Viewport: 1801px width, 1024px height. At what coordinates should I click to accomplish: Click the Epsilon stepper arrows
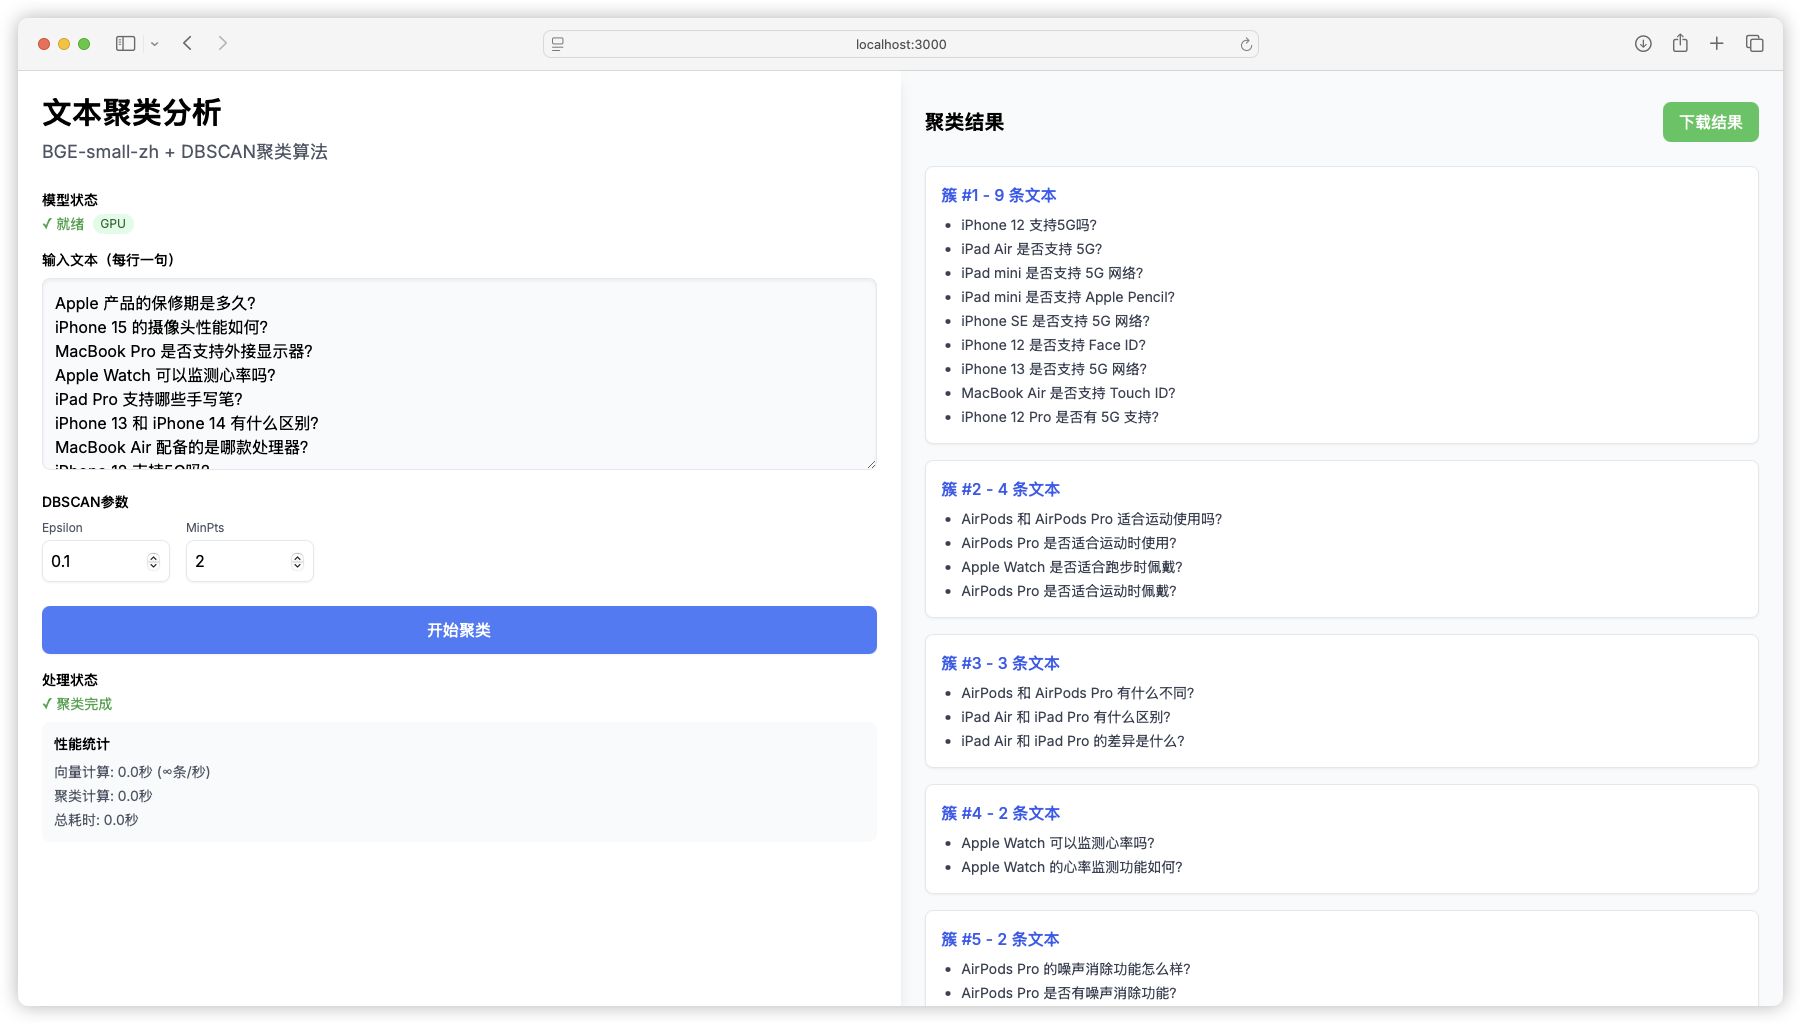[x=153, y=561]
